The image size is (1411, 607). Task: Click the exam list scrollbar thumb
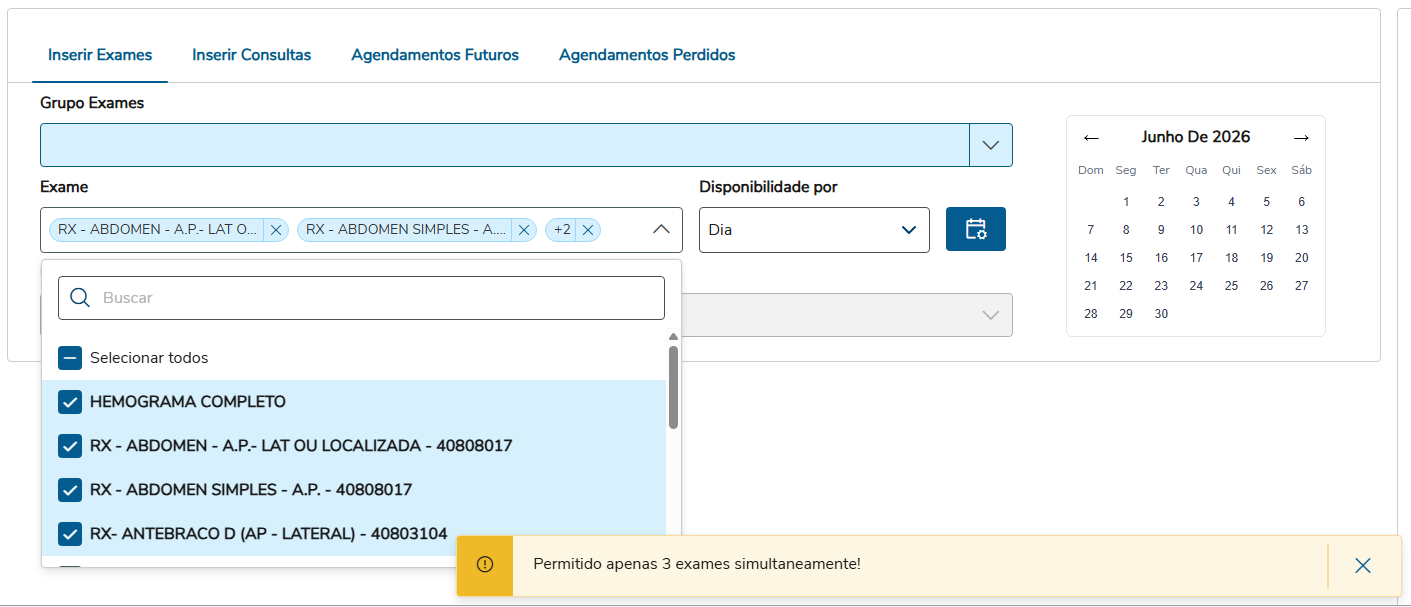673,387
